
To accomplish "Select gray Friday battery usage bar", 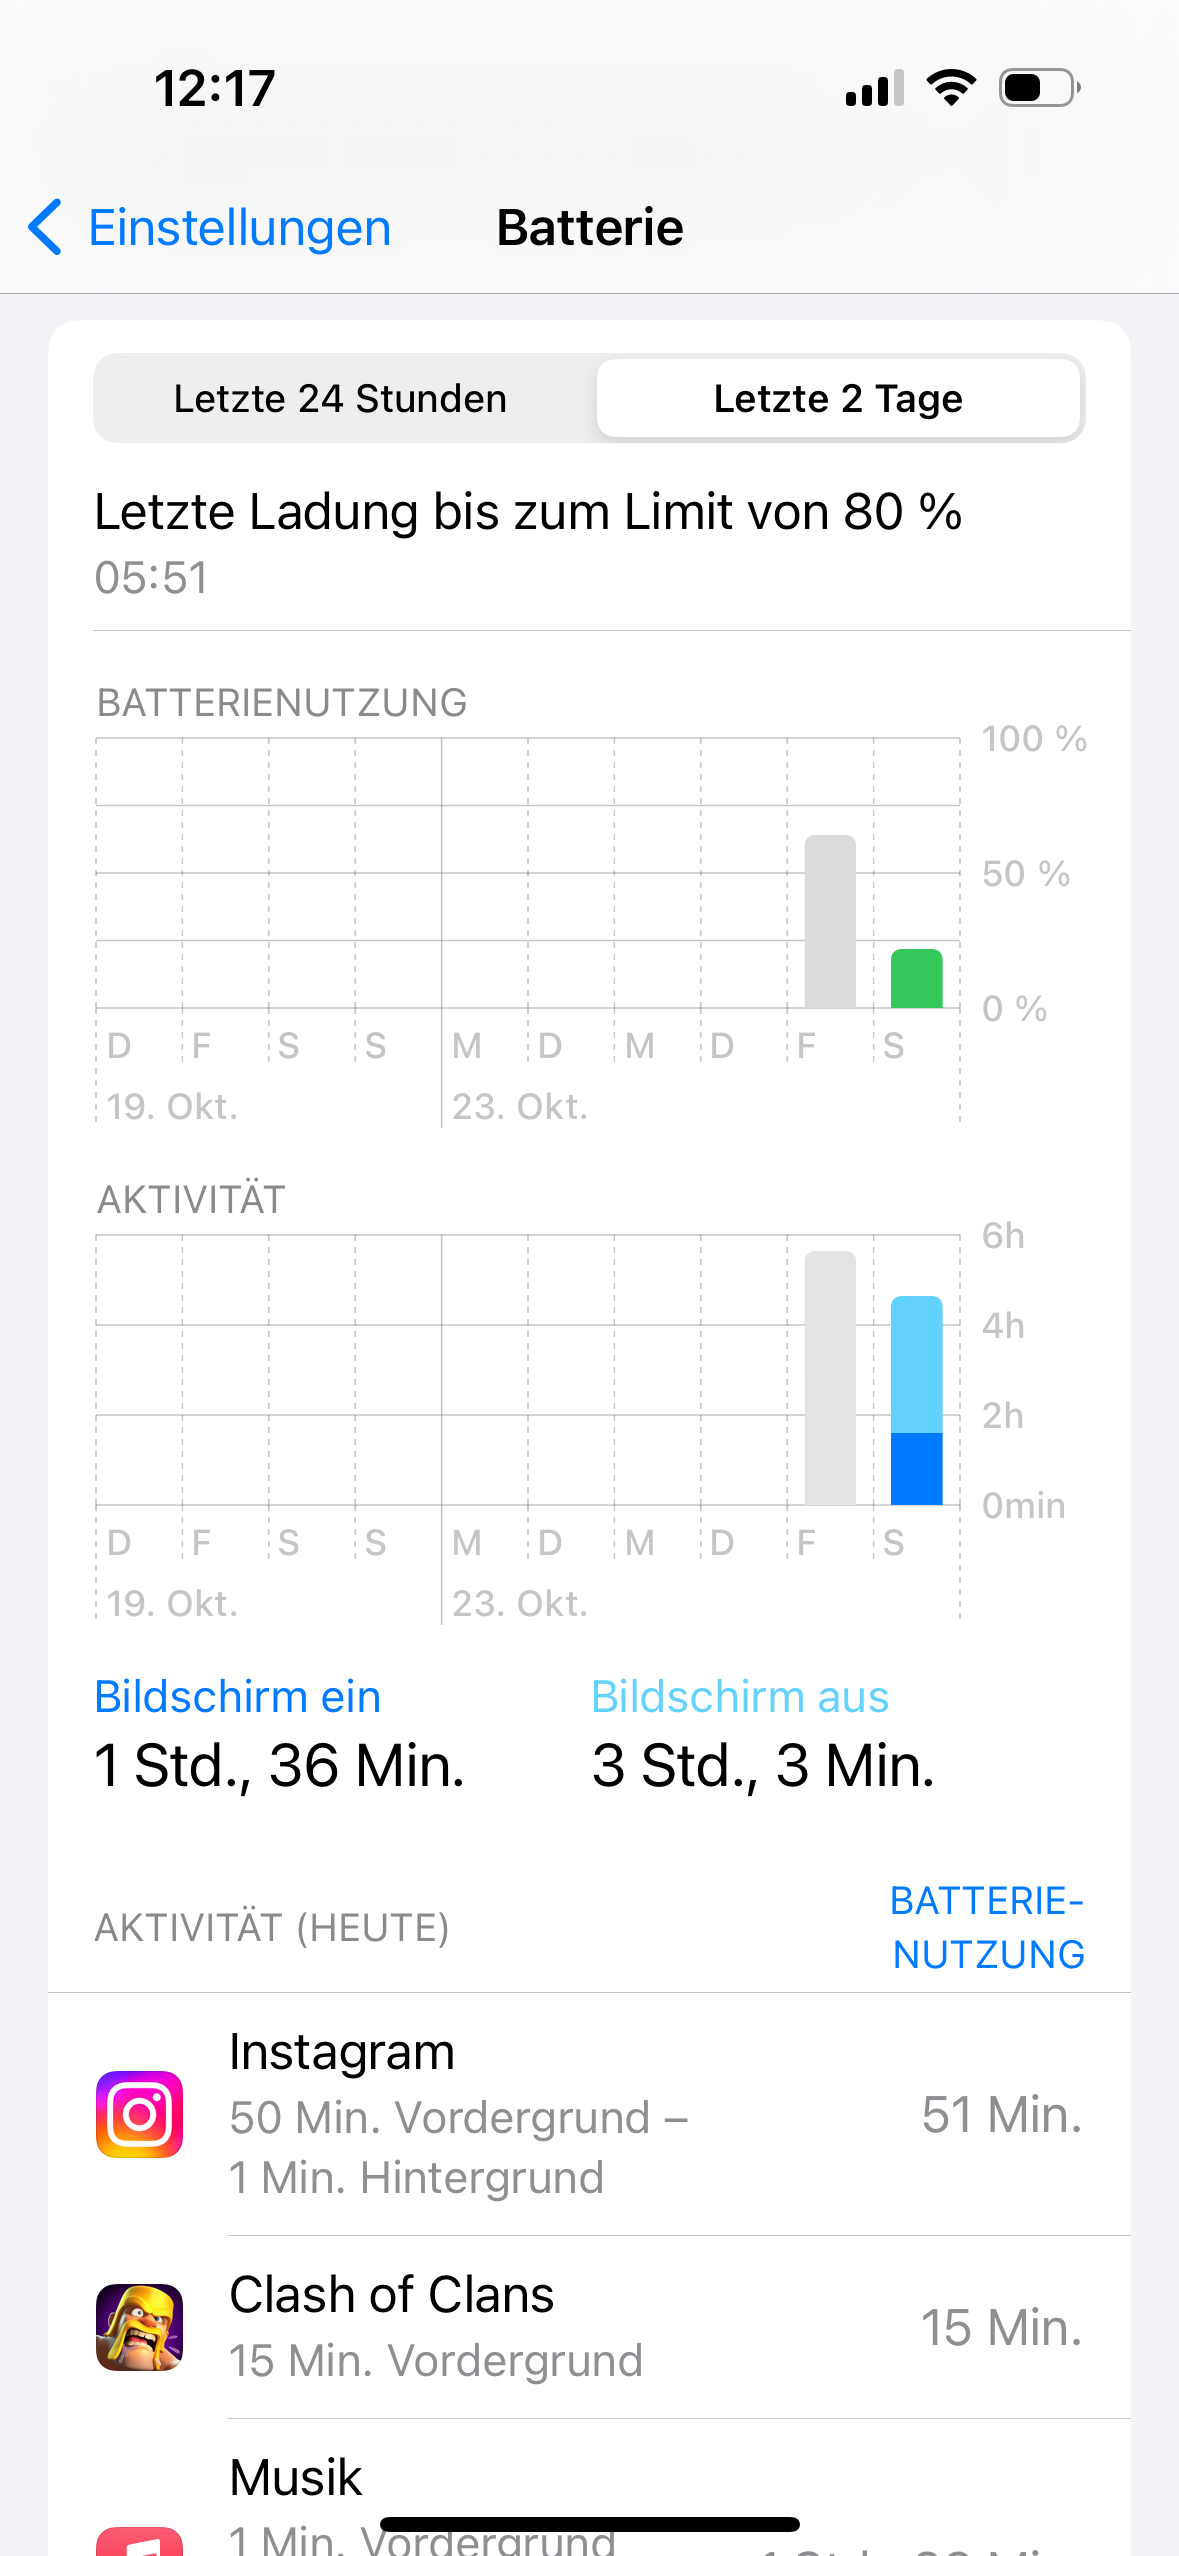I will coord(830,921).
